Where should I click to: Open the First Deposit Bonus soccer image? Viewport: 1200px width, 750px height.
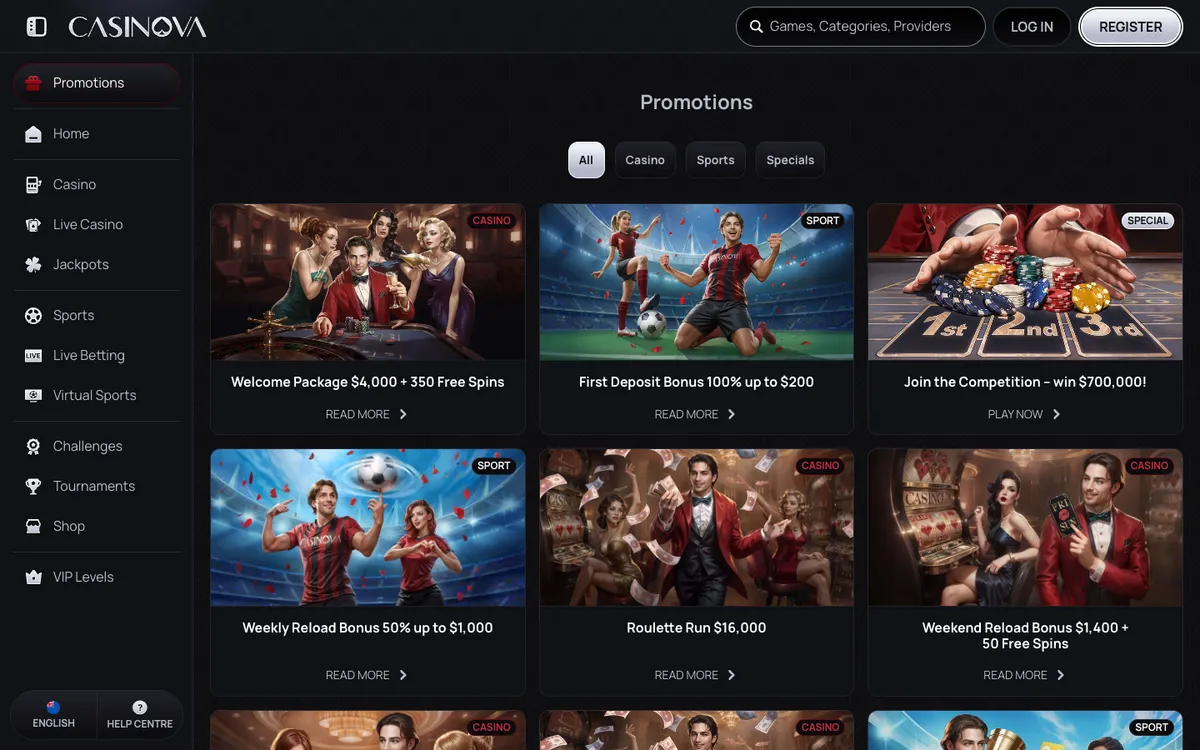tap(697, 282)
